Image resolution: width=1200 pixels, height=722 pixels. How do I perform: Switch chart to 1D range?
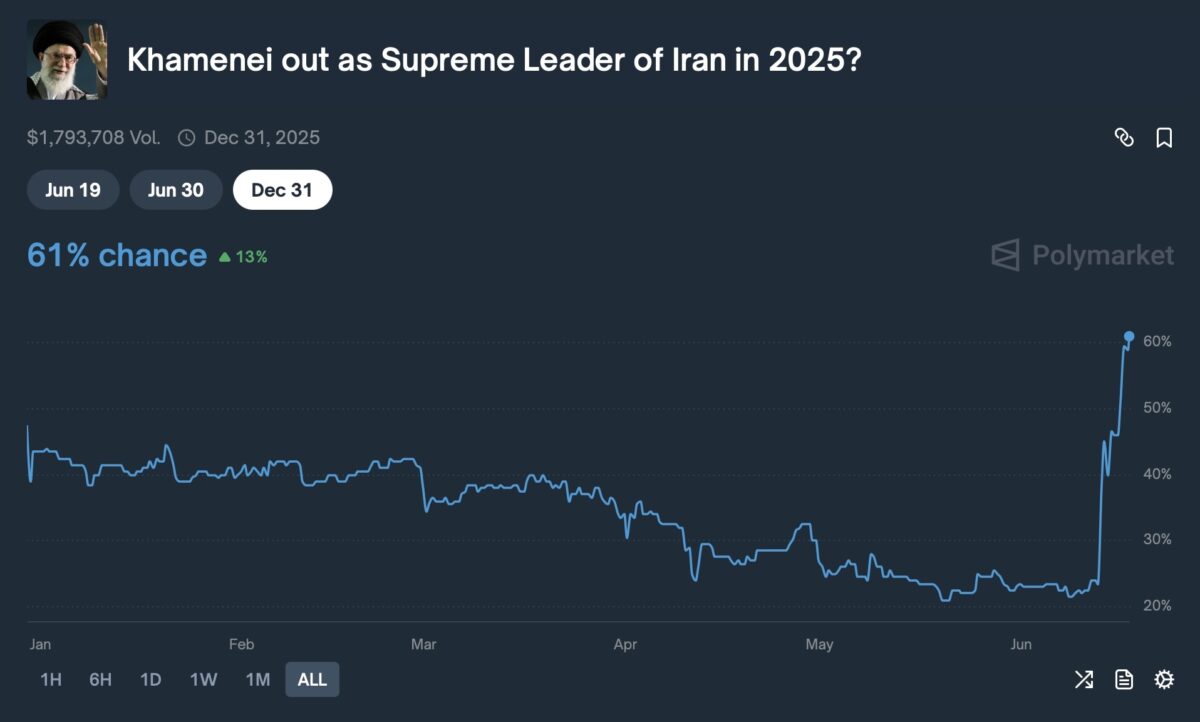(151, 679)
